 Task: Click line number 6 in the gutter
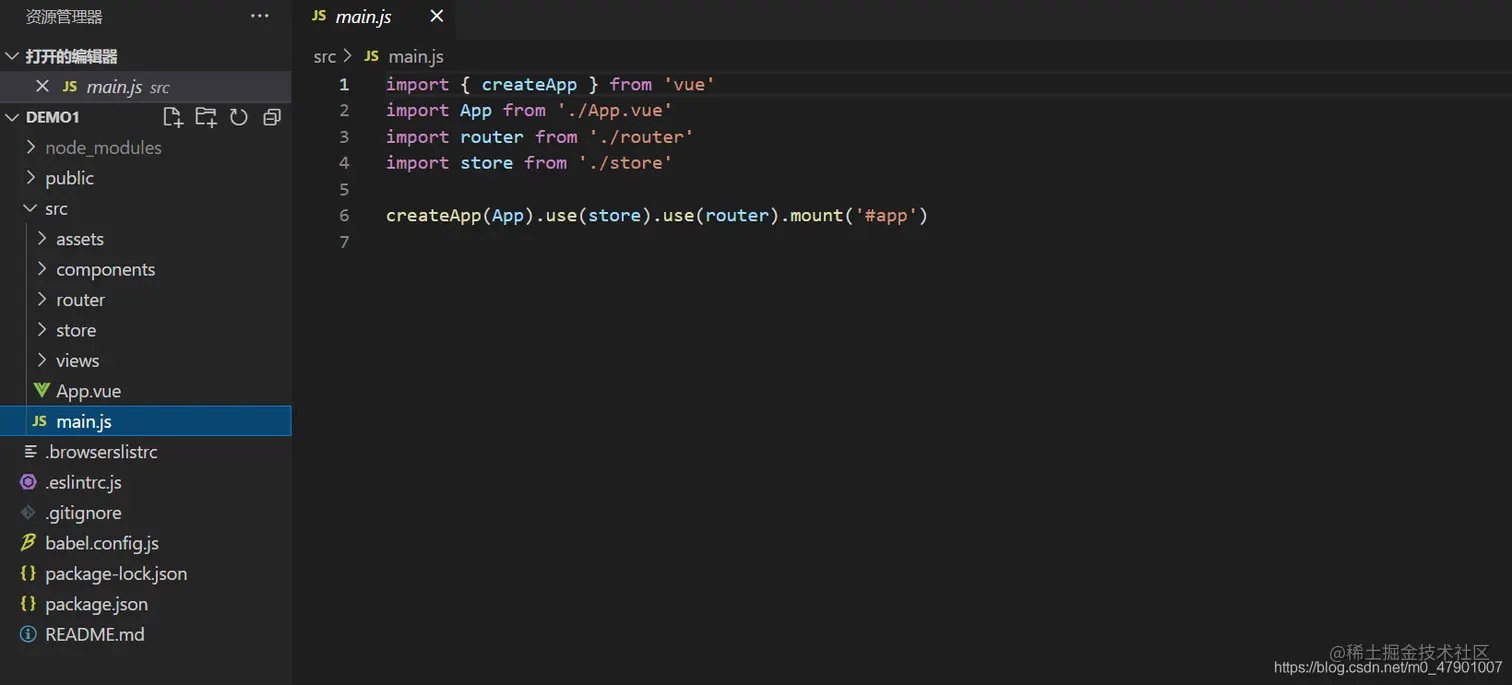pyautogui.click(x=344, y=215)
